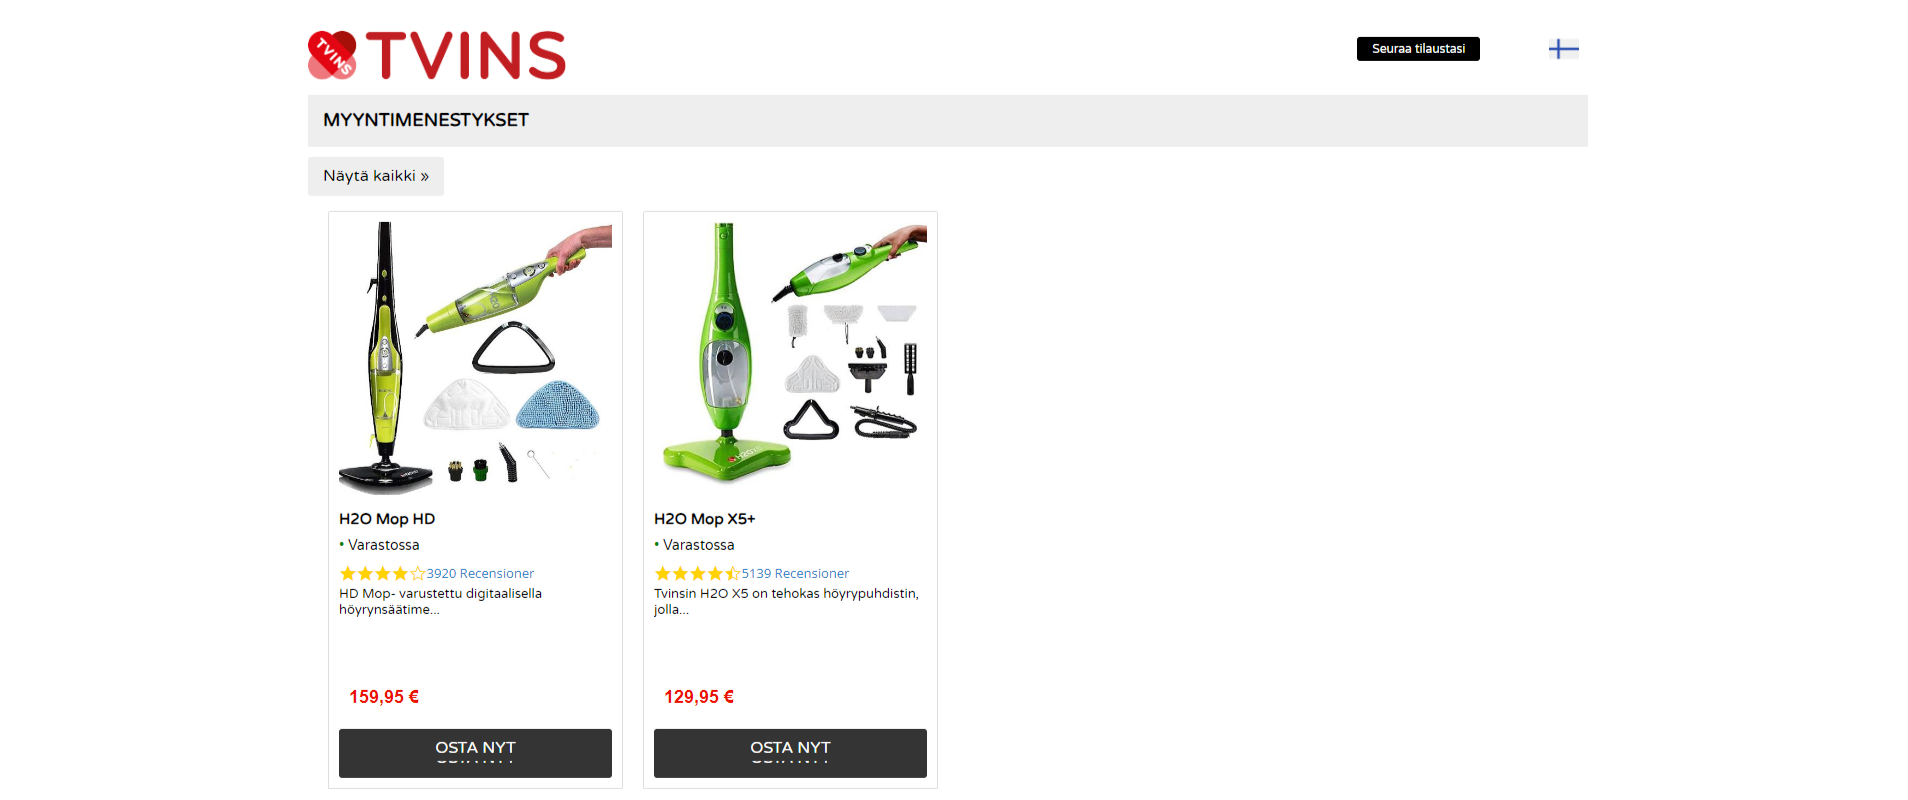Viewport: 1908px width, 800px height.
Task: Open the H2O Mop X5+ product image
Action: [790, 358]
